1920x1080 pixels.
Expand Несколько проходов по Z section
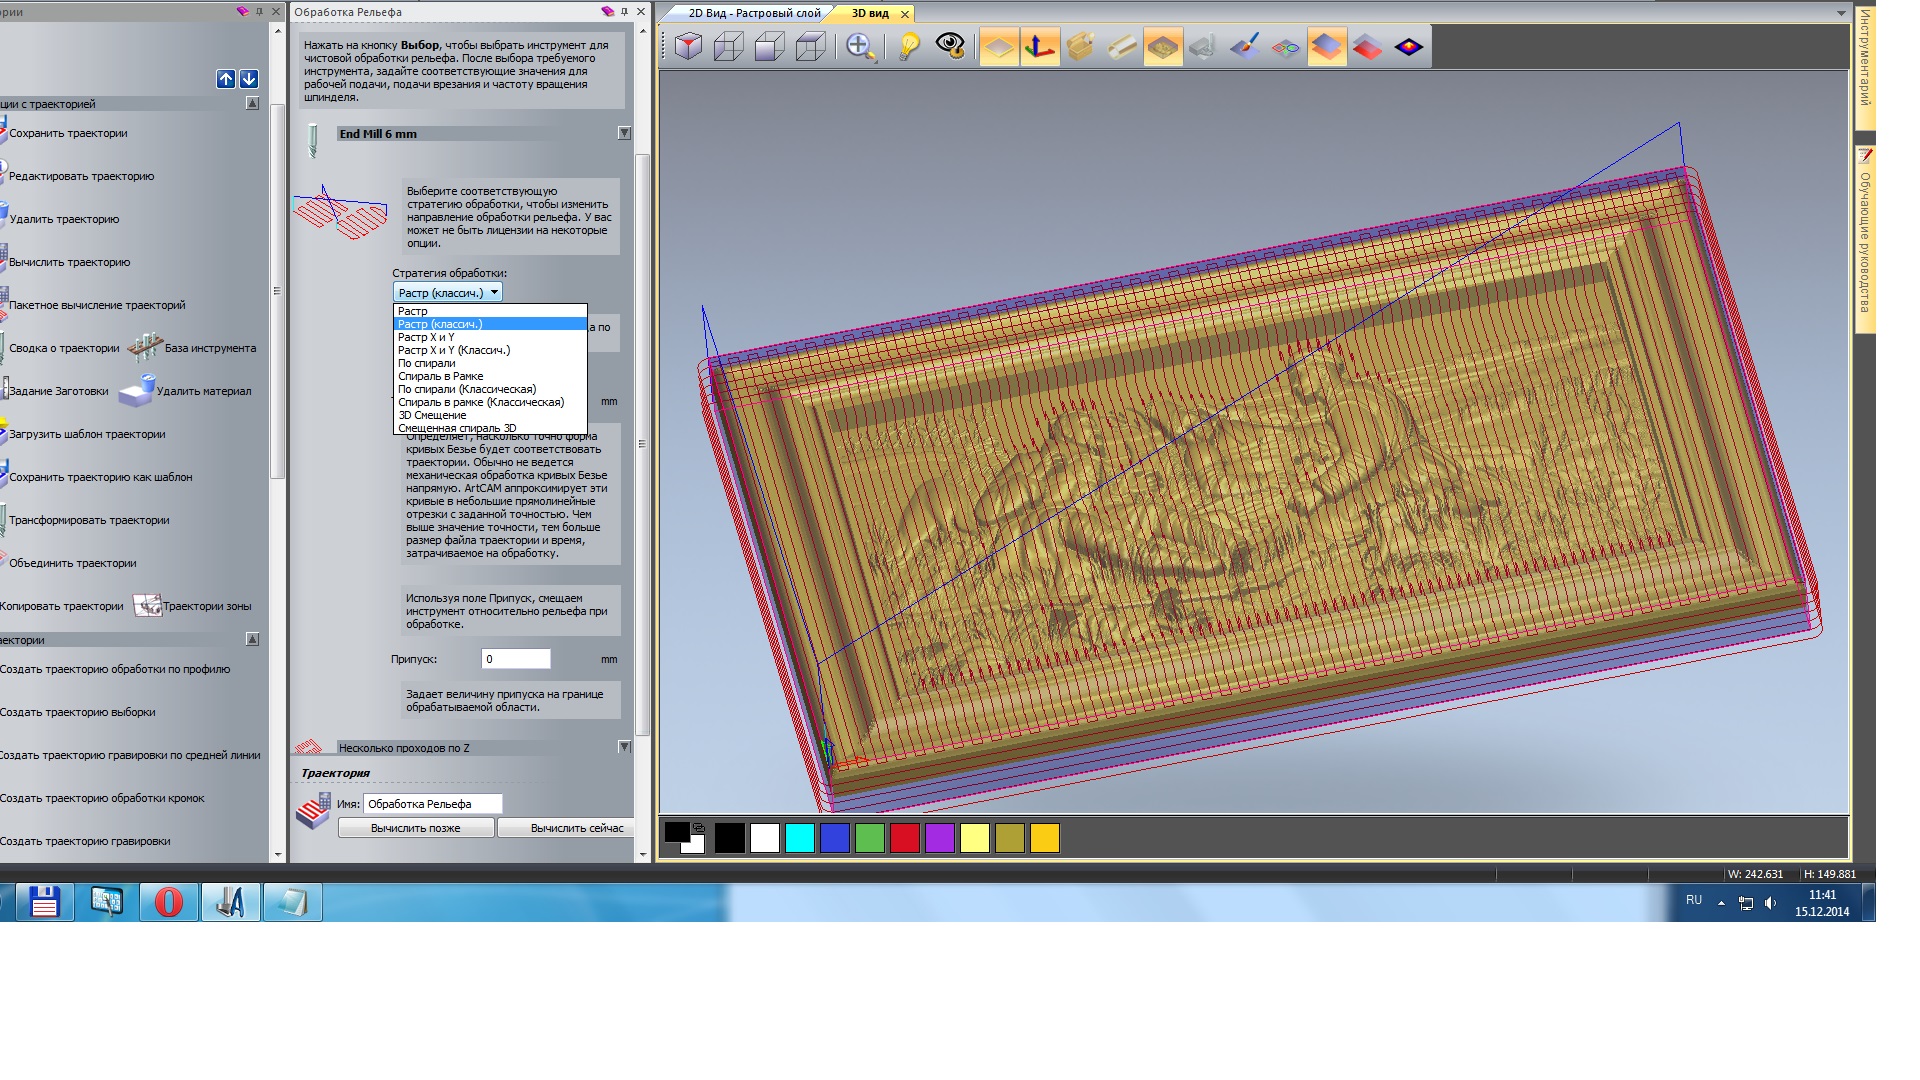tap(624, 747)
